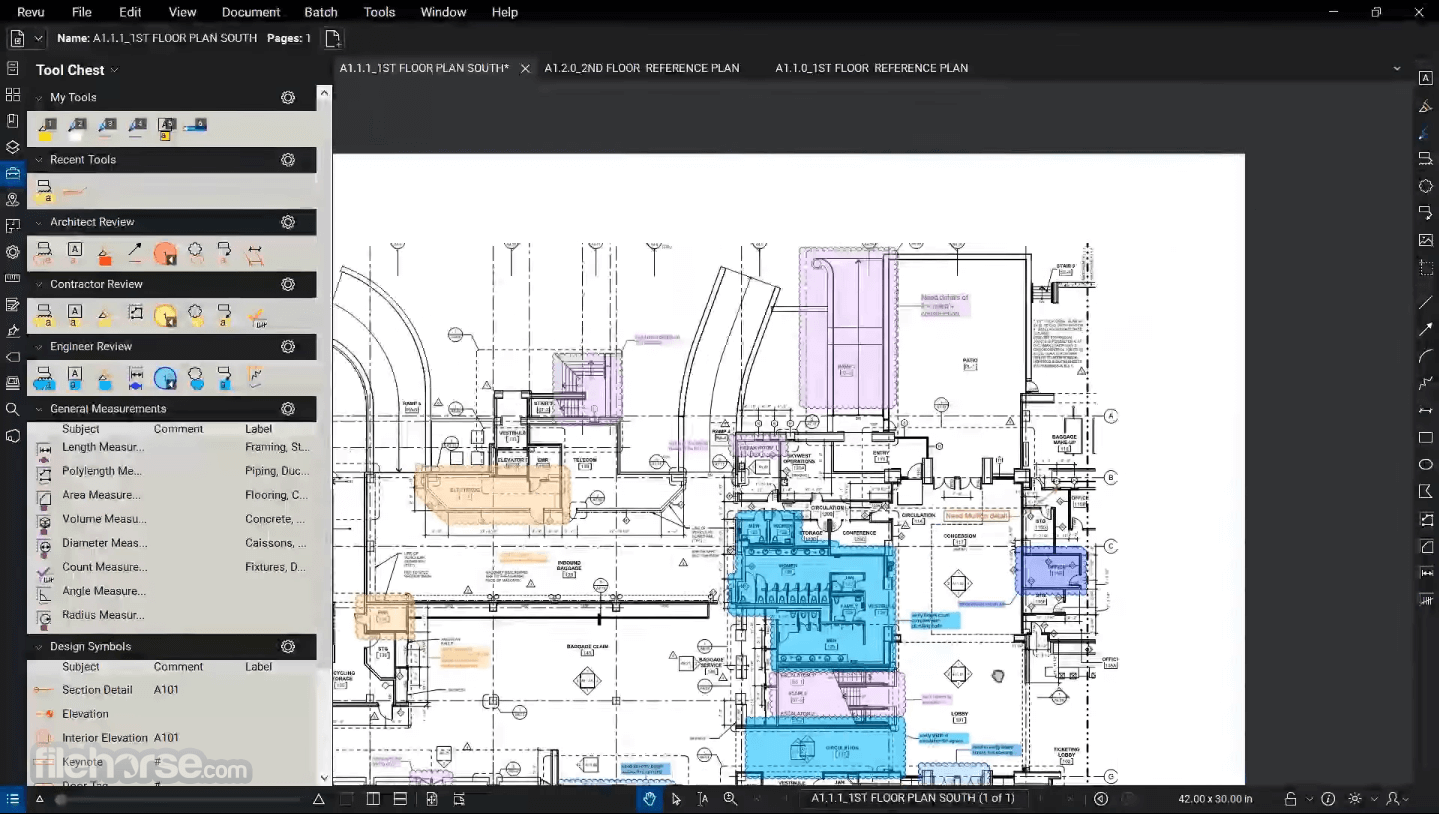This screenshot has height=814, width=1439.
Task: Select the Interior Elevation symbol row
Action: click(x=172, y=738)
